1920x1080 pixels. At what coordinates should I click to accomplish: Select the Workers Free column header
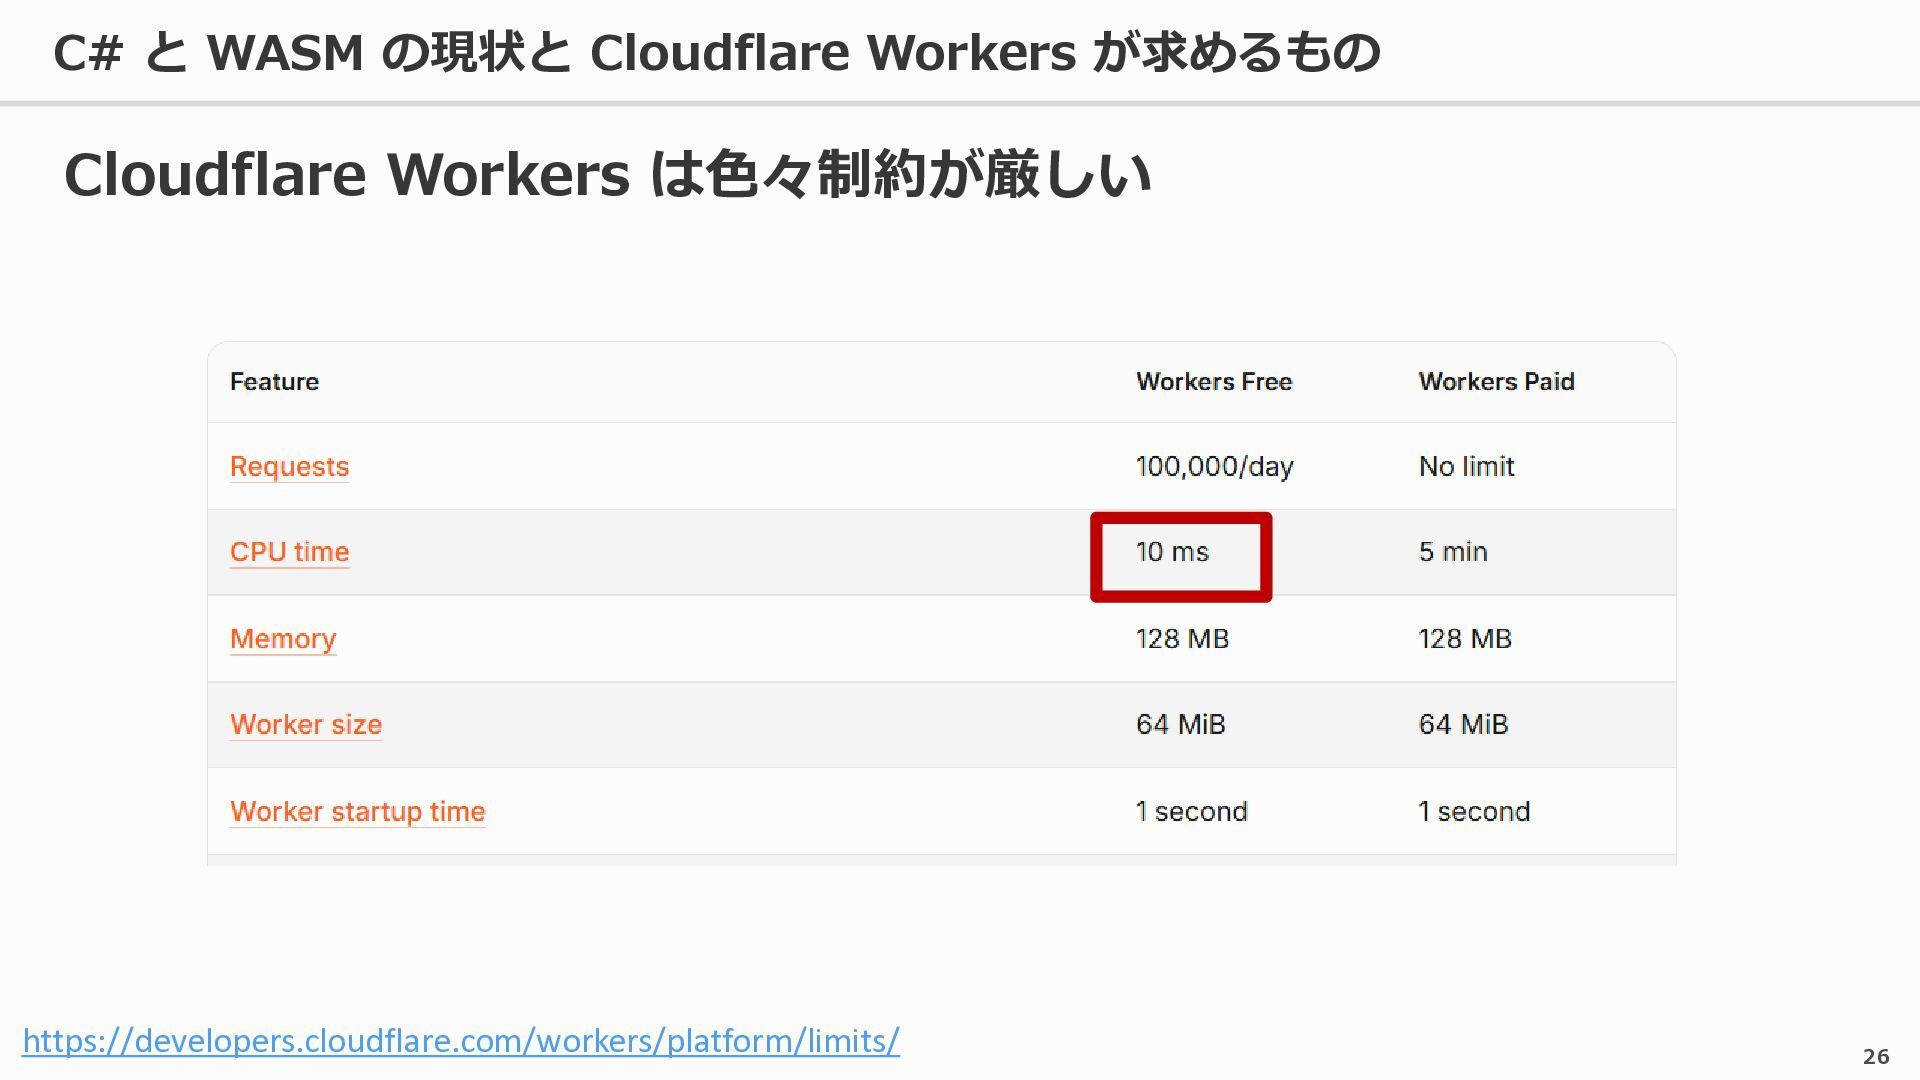coord(1214,382)
